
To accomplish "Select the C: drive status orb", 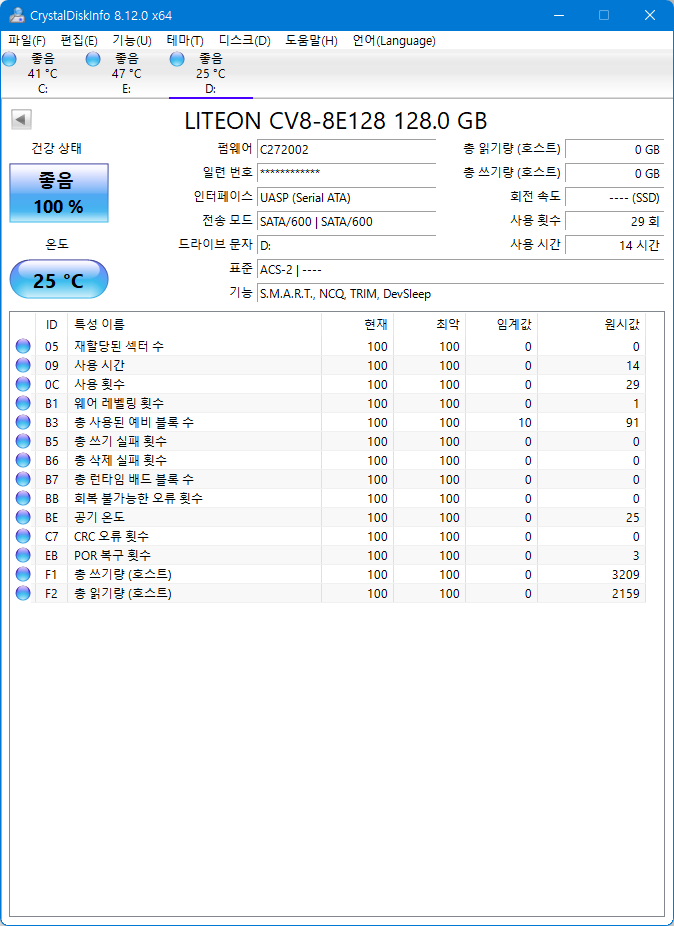I will pos(9,59).
